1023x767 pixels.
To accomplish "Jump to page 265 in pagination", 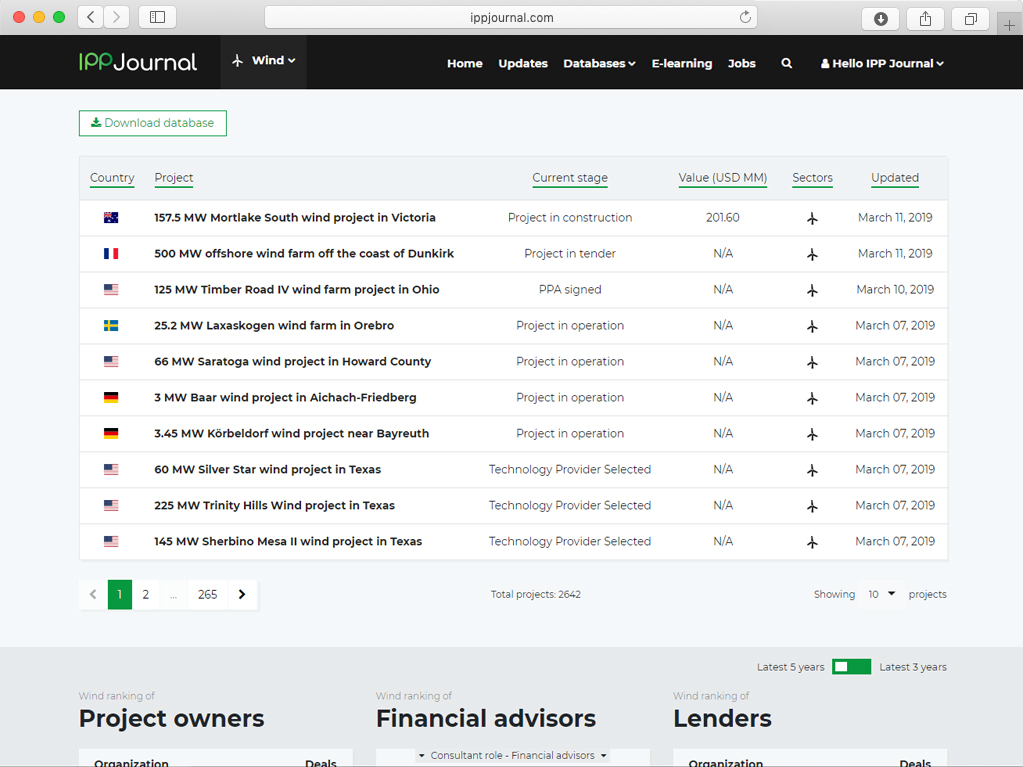I will click(x=207, y=594).
